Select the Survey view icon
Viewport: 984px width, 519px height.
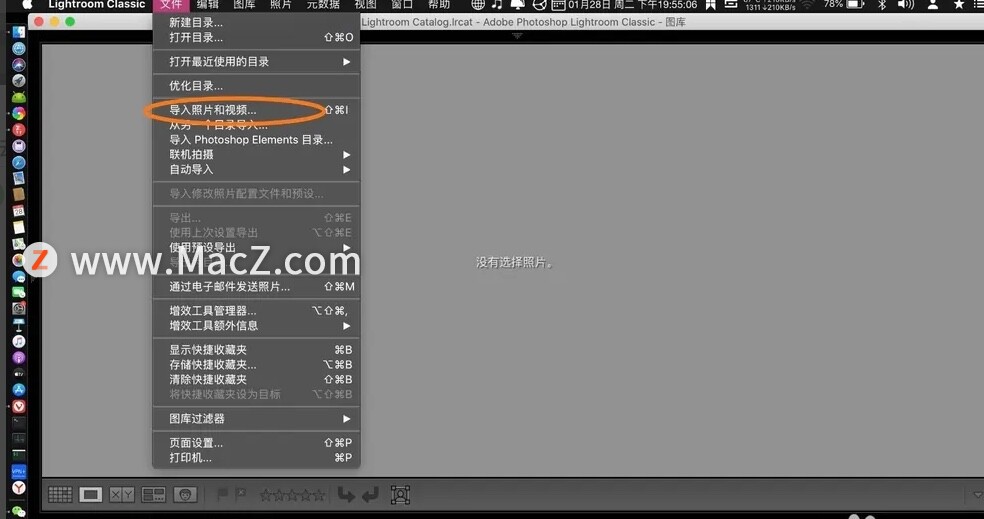[x=153, y=495]
